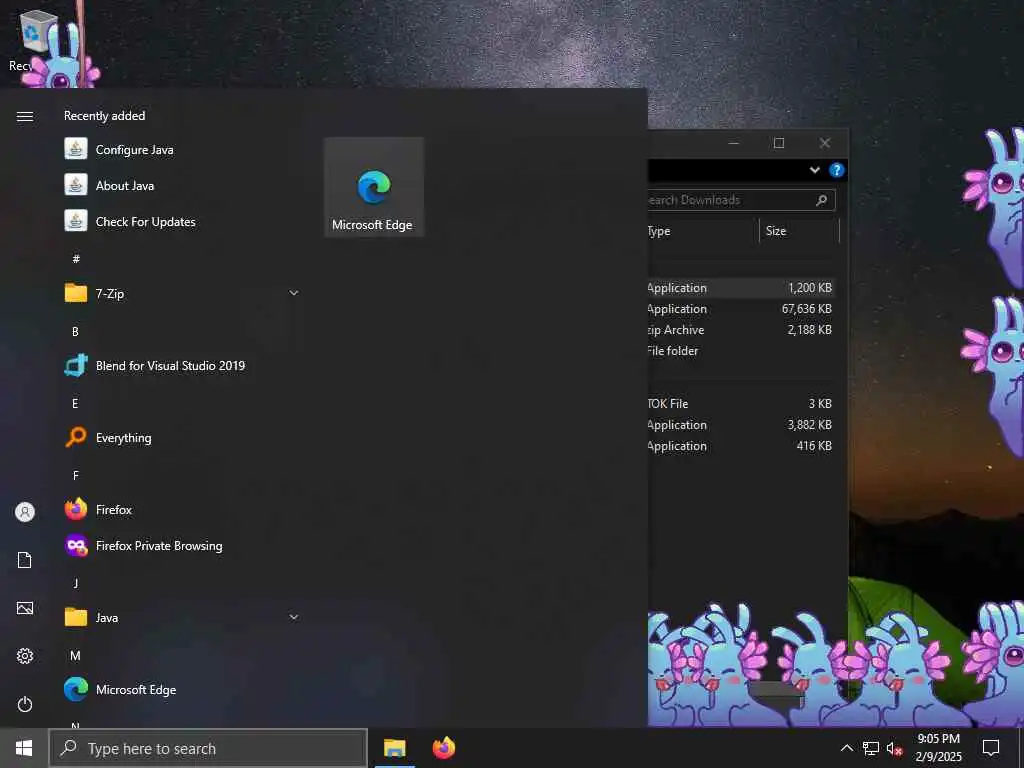The image size is (1024, 768).
Task: Click the Explorer search magnifier icon
Action: (x=822, y=200)
